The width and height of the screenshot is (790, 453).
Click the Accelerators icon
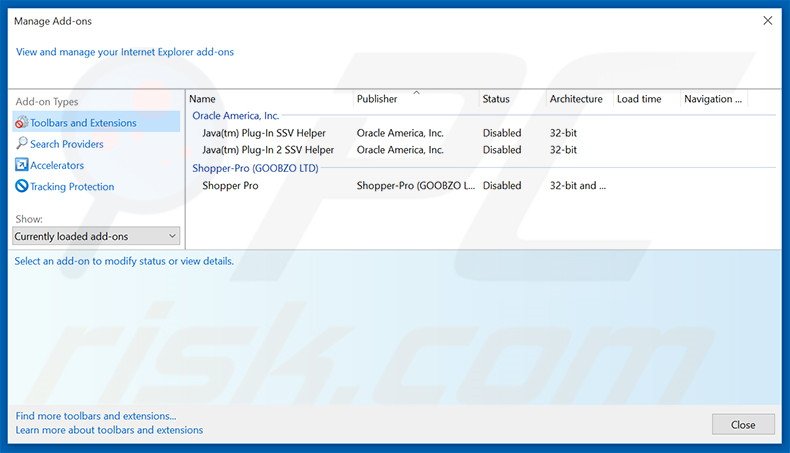(21, 165)
